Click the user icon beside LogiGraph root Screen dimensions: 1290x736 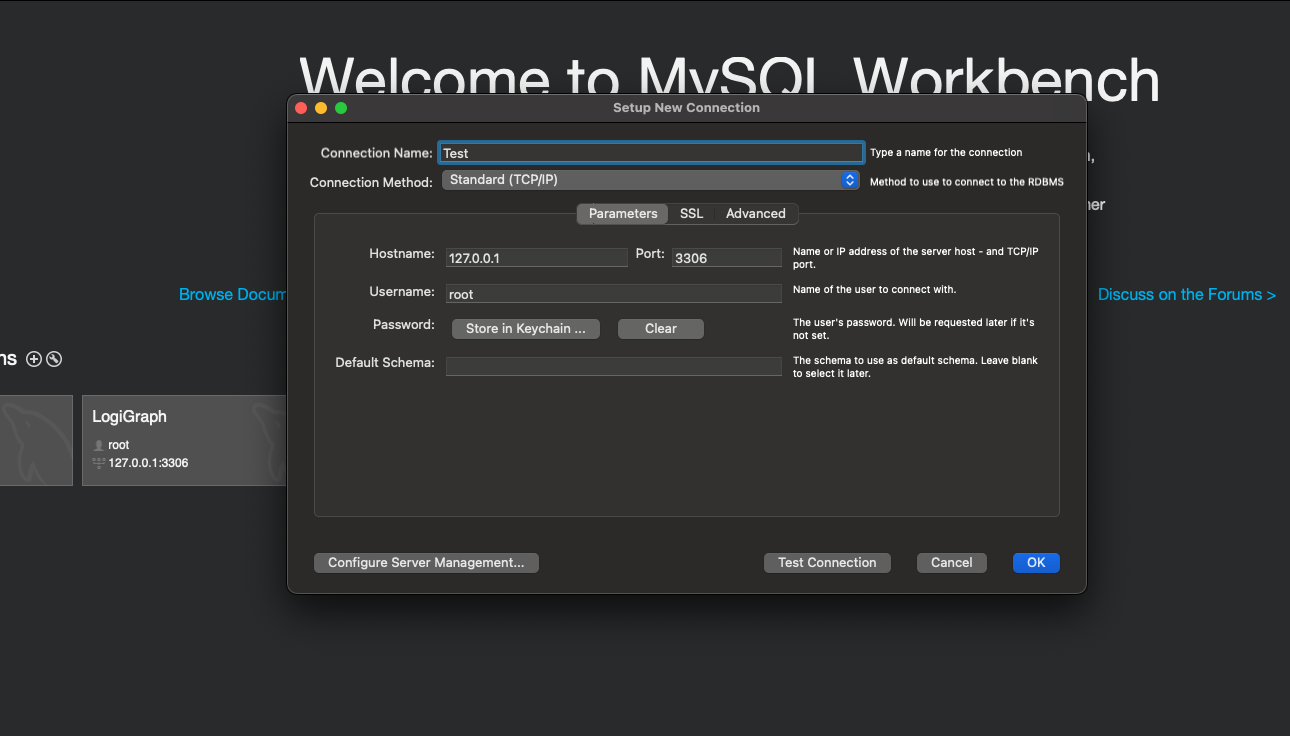point(98,445)
